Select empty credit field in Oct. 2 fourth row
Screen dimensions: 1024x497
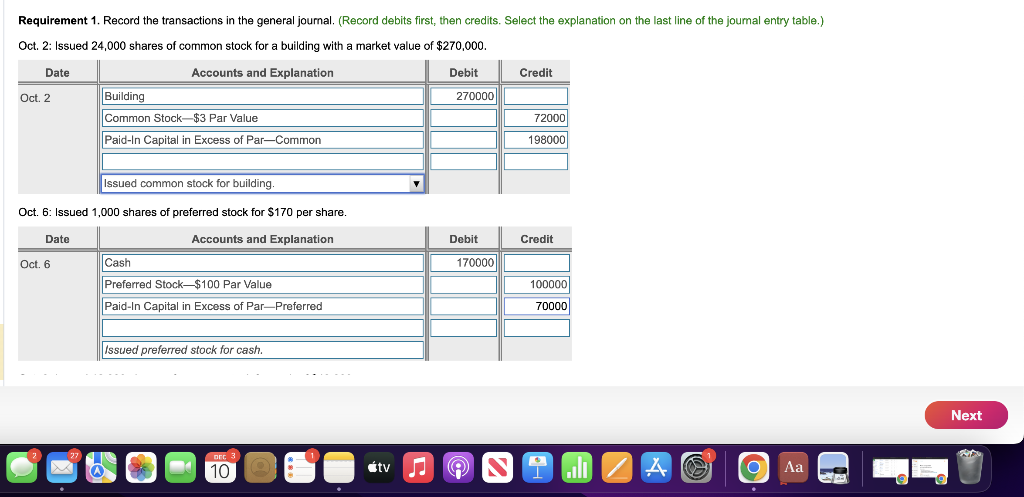(536, 161)
